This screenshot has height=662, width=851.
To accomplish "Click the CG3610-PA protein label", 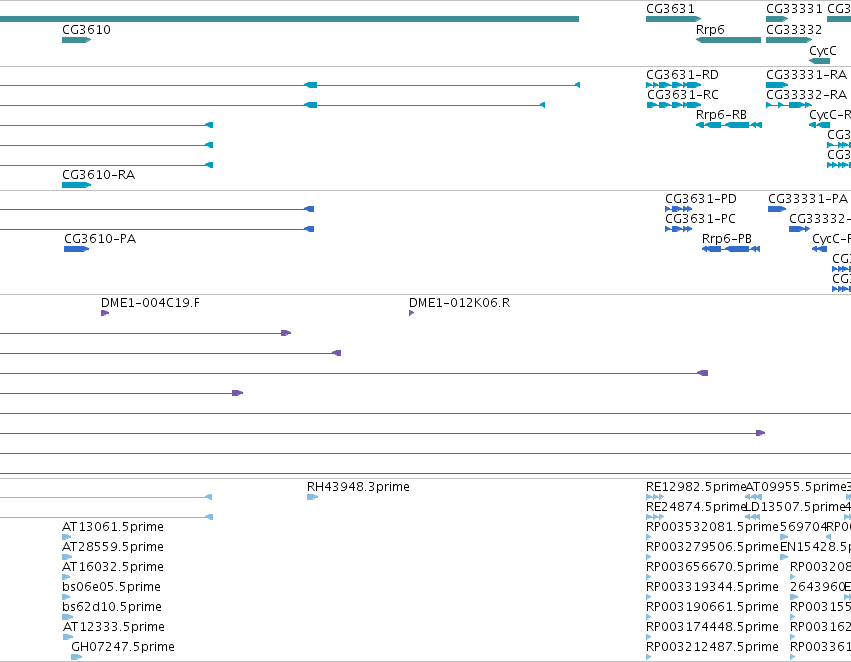I will click(x=100, y=239).
